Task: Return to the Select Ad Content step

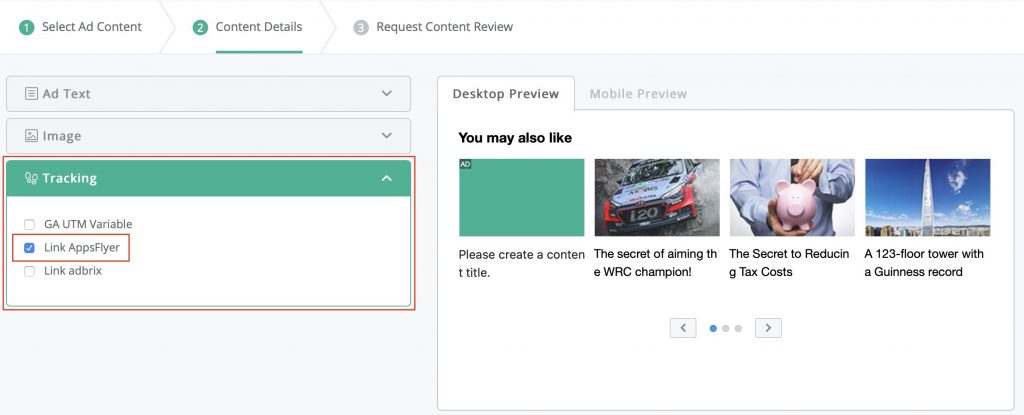Action: coord(91,27)
